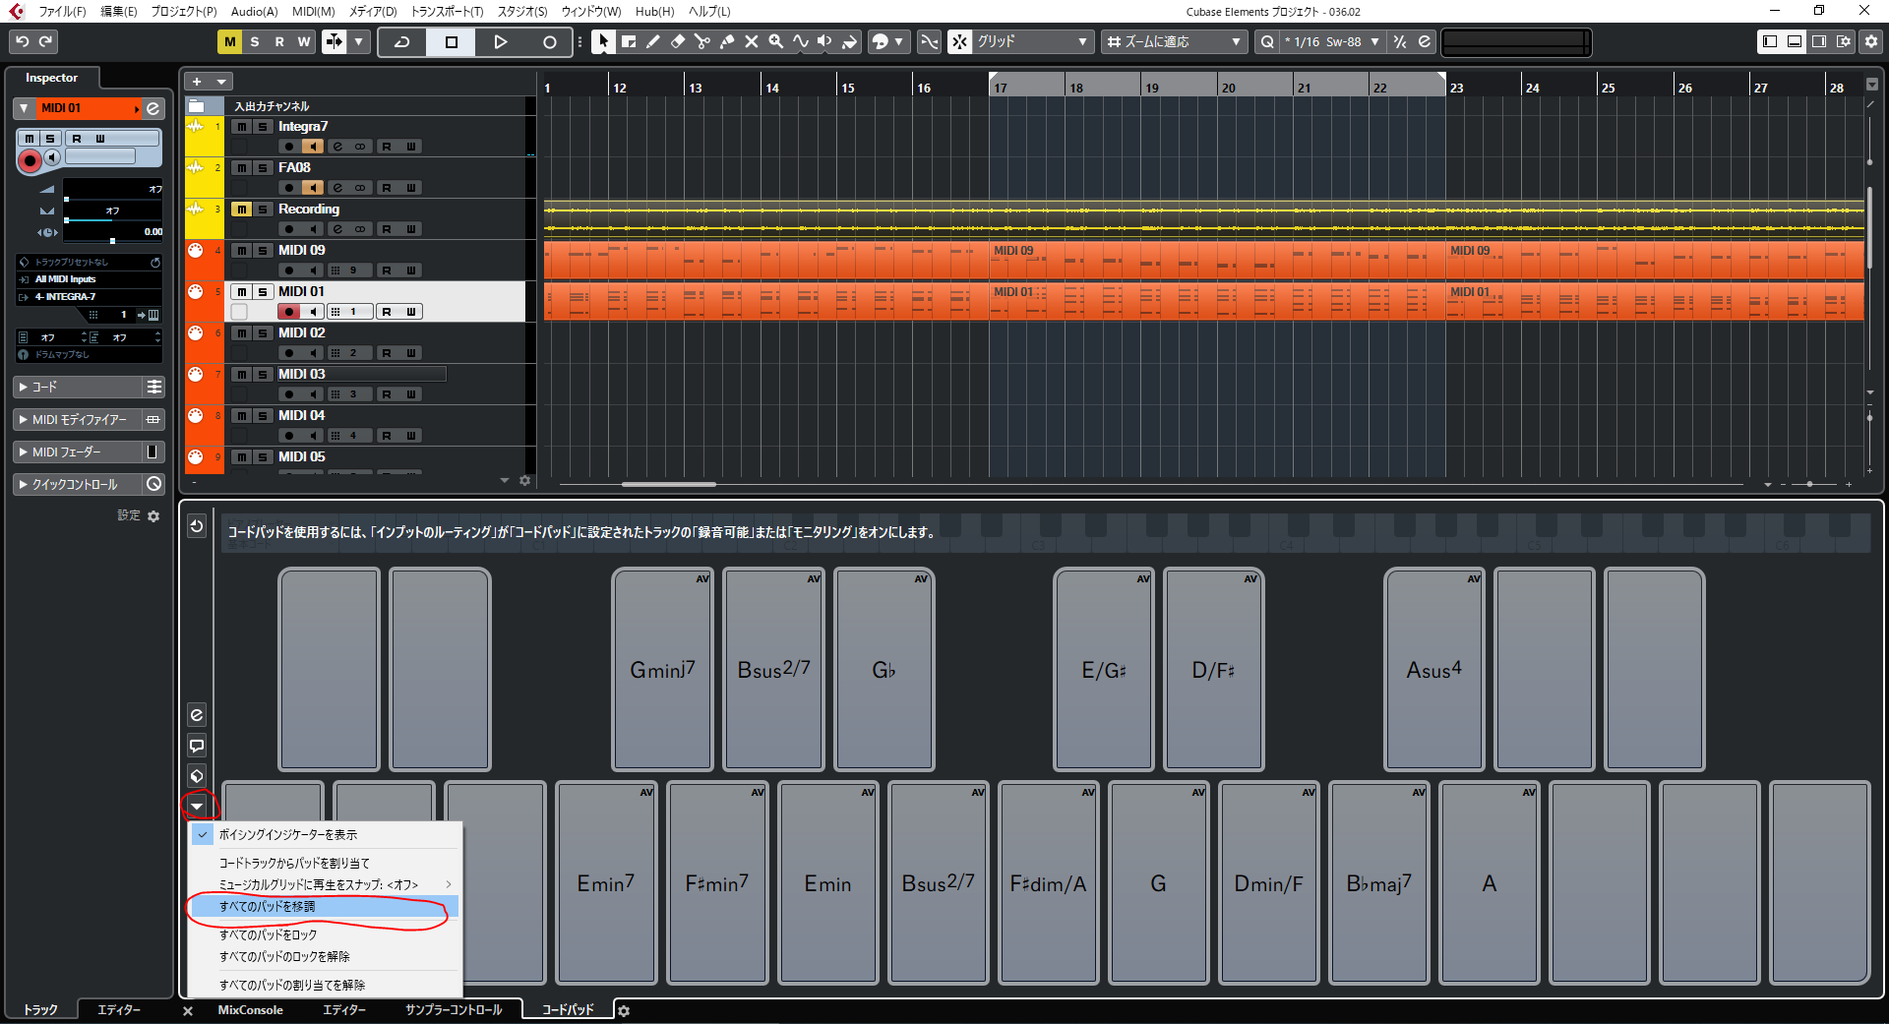Toggle the Cycle loop button
Image resolution: width=1889 pixels, height=1024 pixels.
point(402,42)
